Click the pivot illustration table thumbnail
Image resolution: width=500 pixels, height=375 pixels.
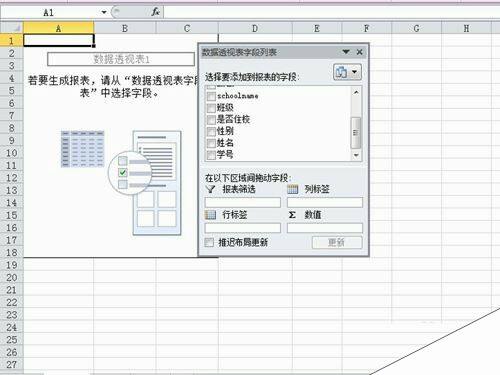[83, 149]
